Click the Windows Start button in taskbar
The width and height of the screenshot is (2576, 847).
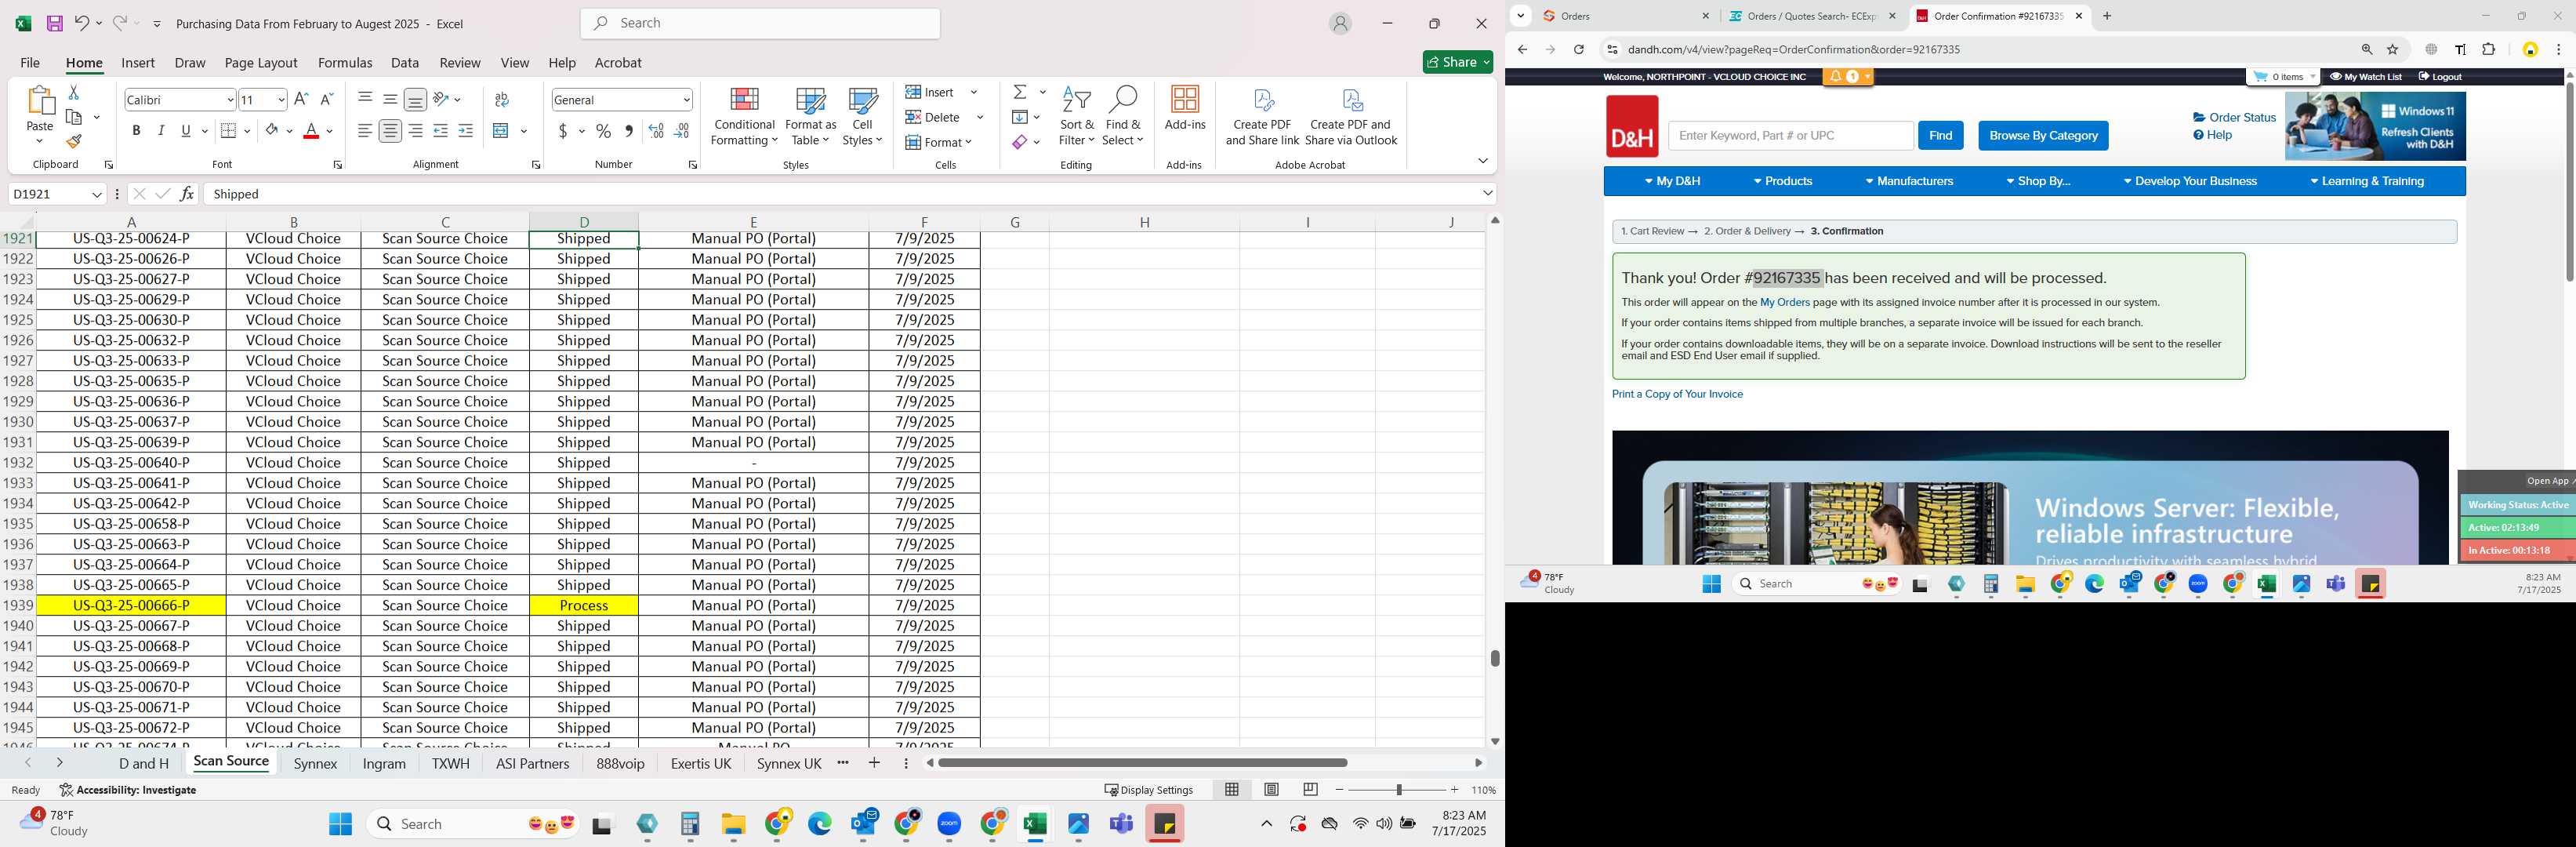click(x=340, y=824)
